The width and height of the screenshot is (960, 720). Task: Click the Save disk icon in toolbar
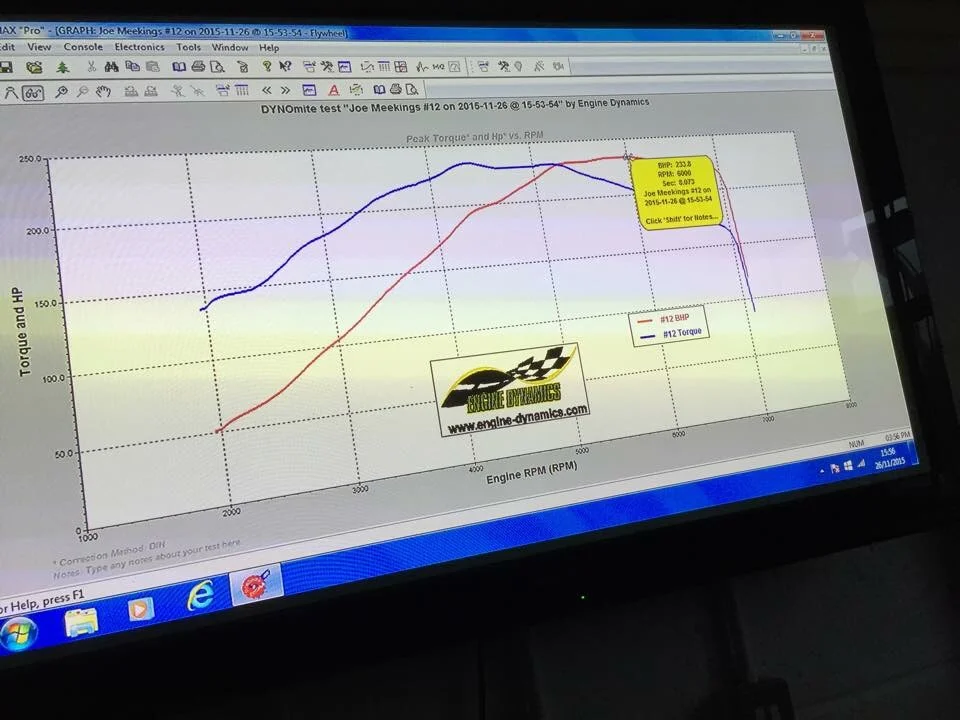click(x=6, y=67)
